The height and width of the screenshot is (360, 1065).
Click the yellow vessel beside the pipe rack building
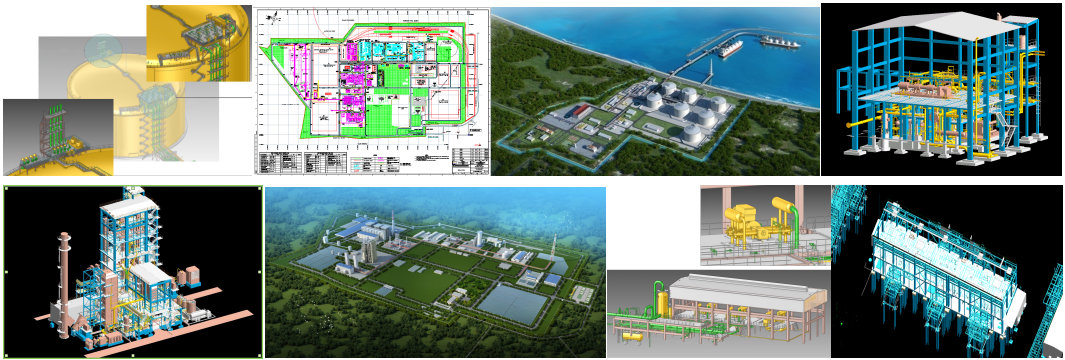(658, 300)
